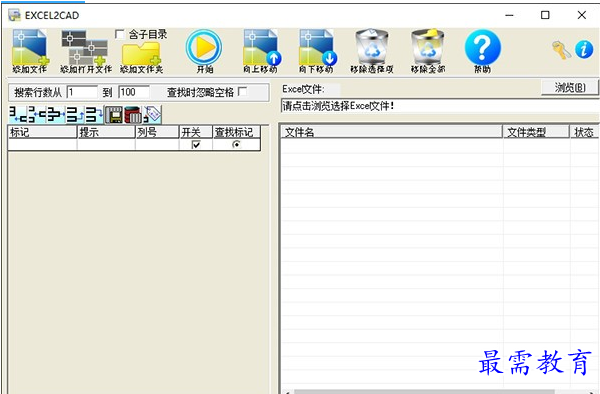This screenshot has width=600, height=394.
Task: Click the empty 列号 cell in first row
Action: 157,145
